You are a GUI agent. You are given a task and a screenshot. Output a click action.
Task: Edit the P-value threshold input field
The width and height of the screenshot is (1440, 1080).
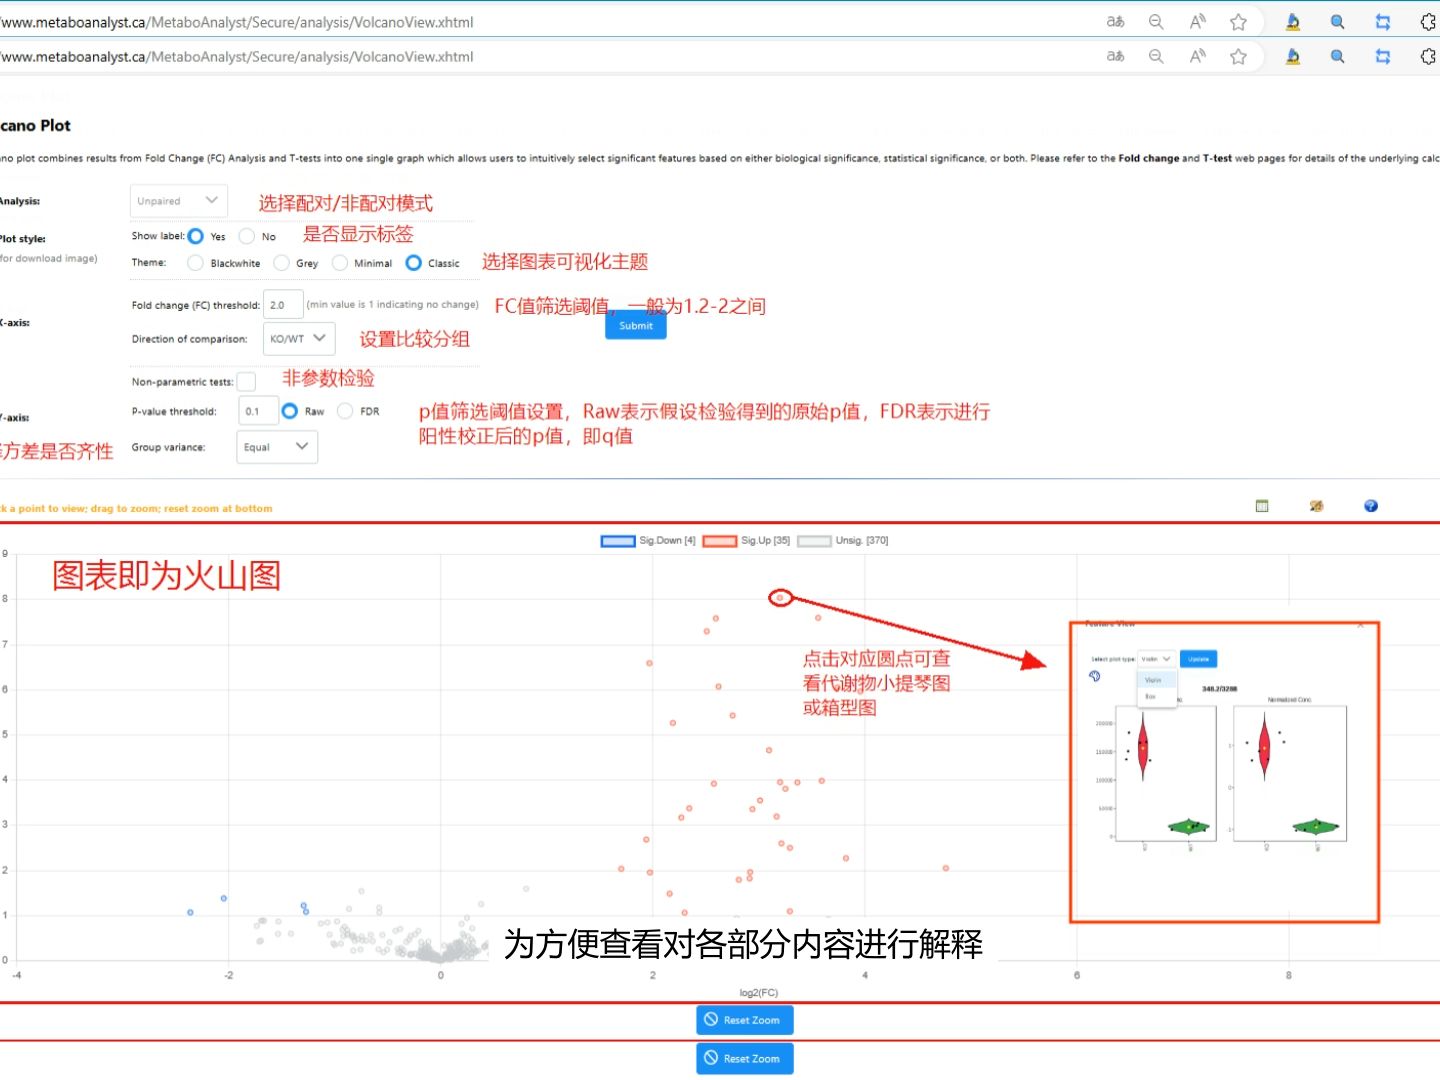click(257, 410)
